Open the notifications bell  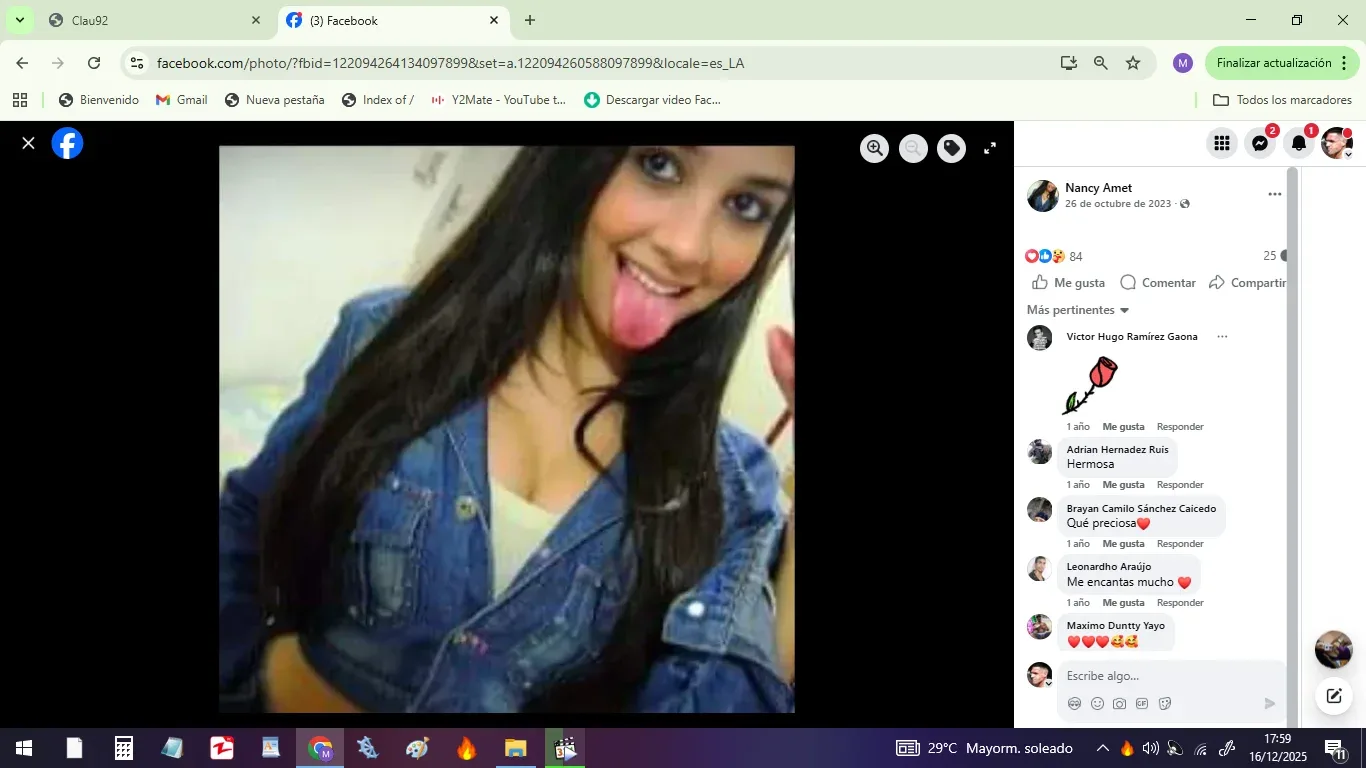pos(1298,143)
